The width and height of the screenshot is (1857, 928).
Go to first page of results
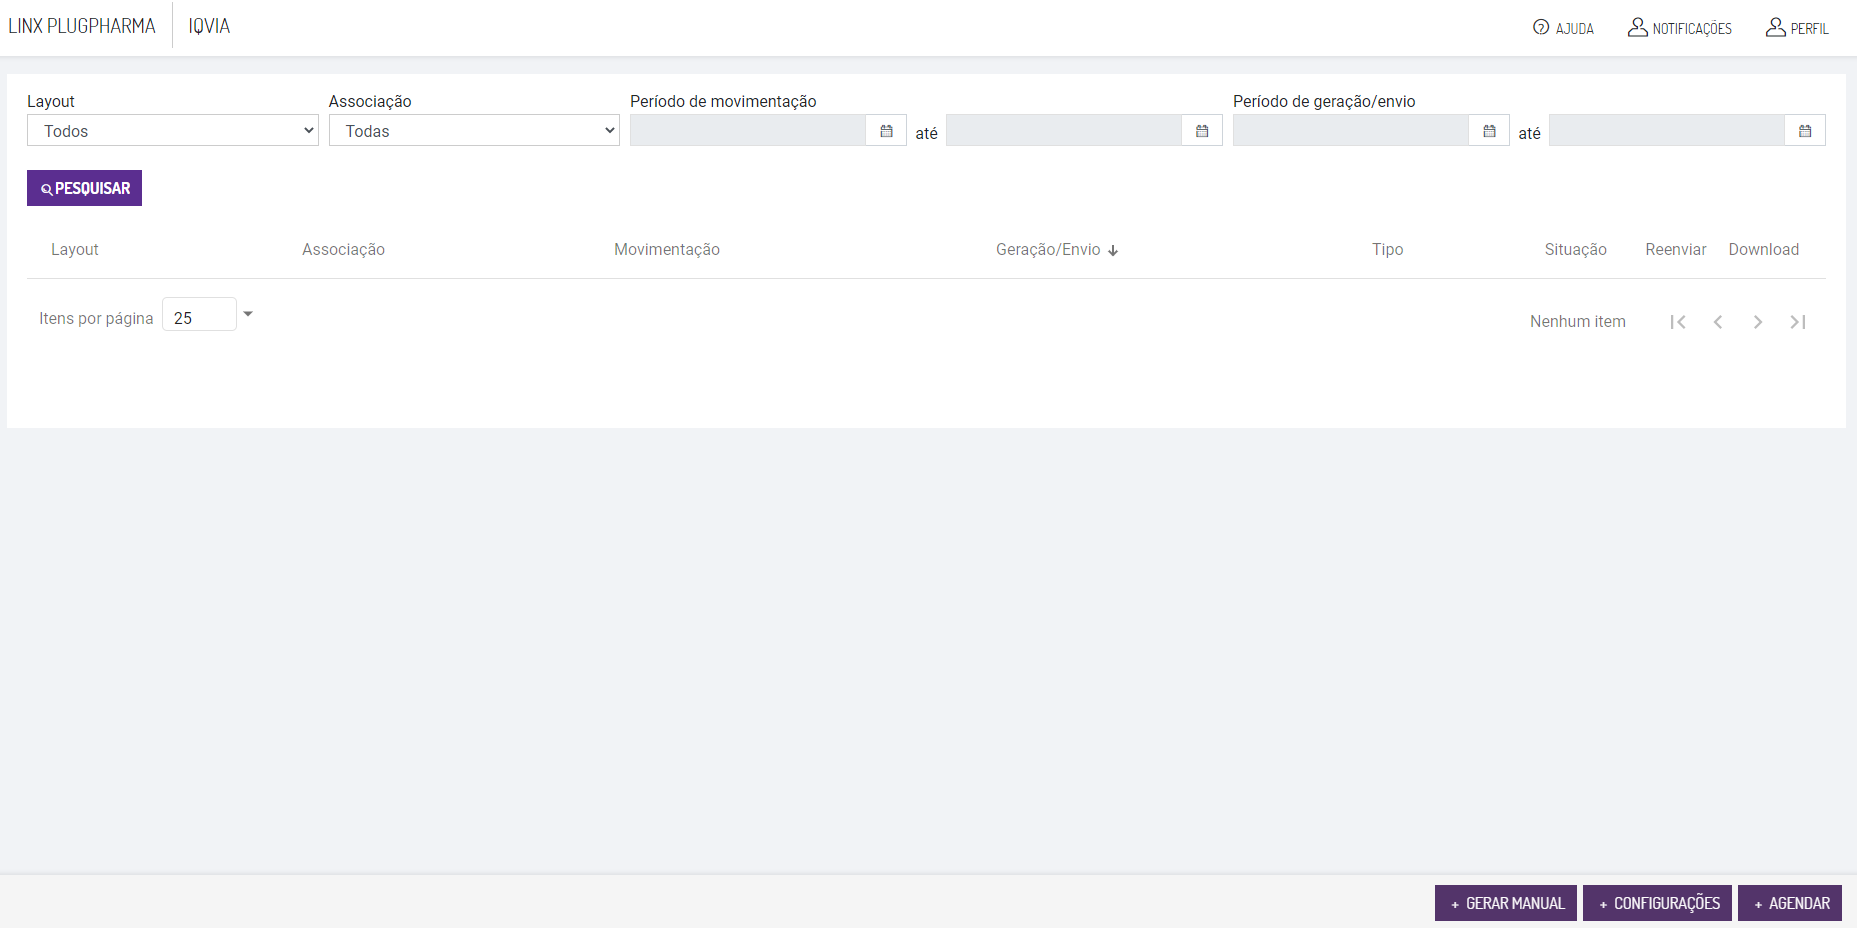[1678, 322]
